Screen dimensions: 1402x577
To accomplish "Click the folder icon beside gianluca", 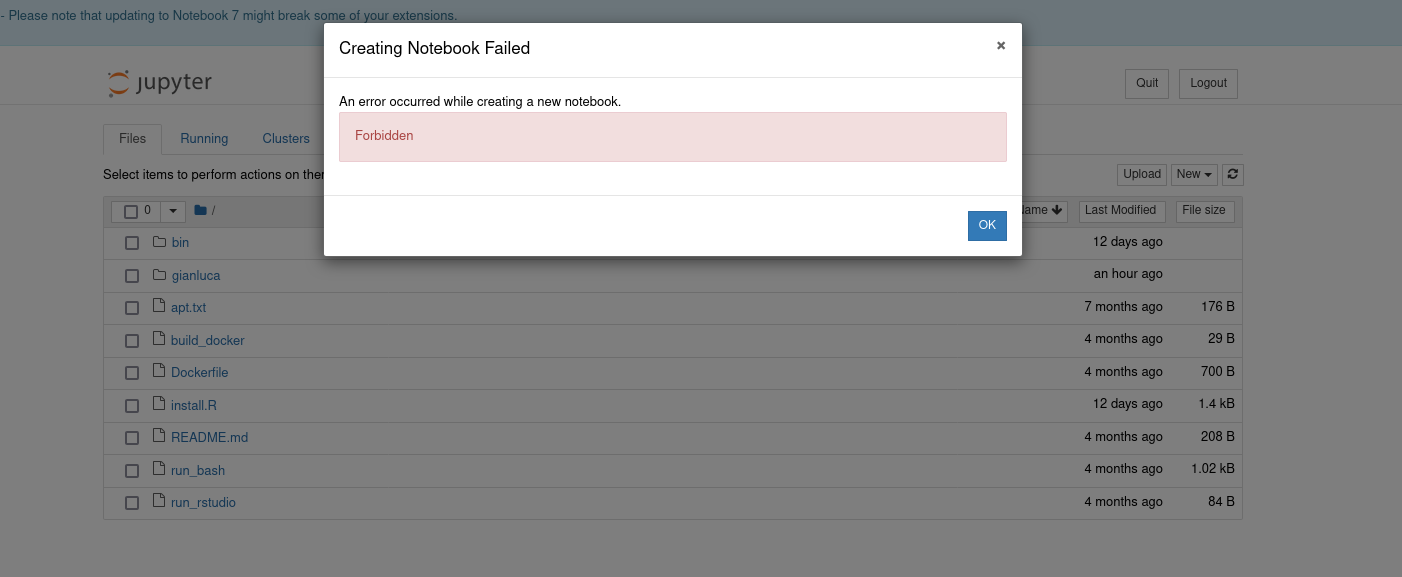I will [x=158, y=274].
